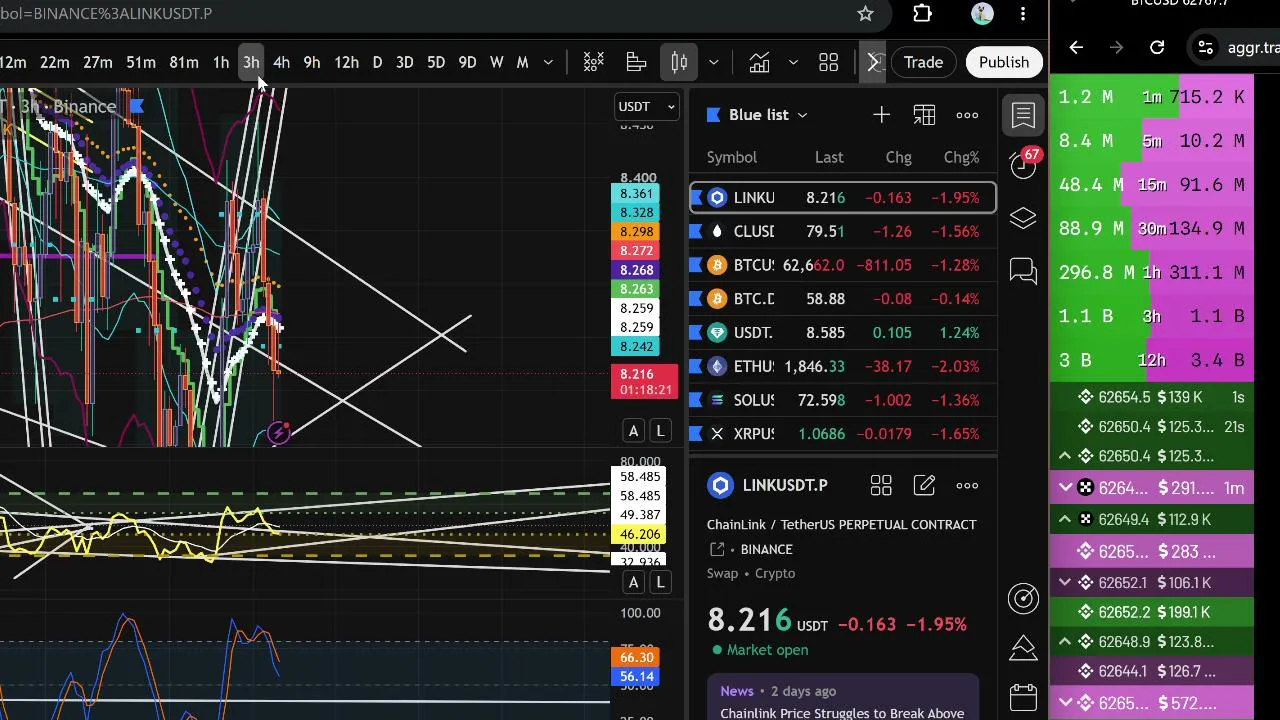
Task: Open the browser extensions puzzle icon
Action: [922, 14]
